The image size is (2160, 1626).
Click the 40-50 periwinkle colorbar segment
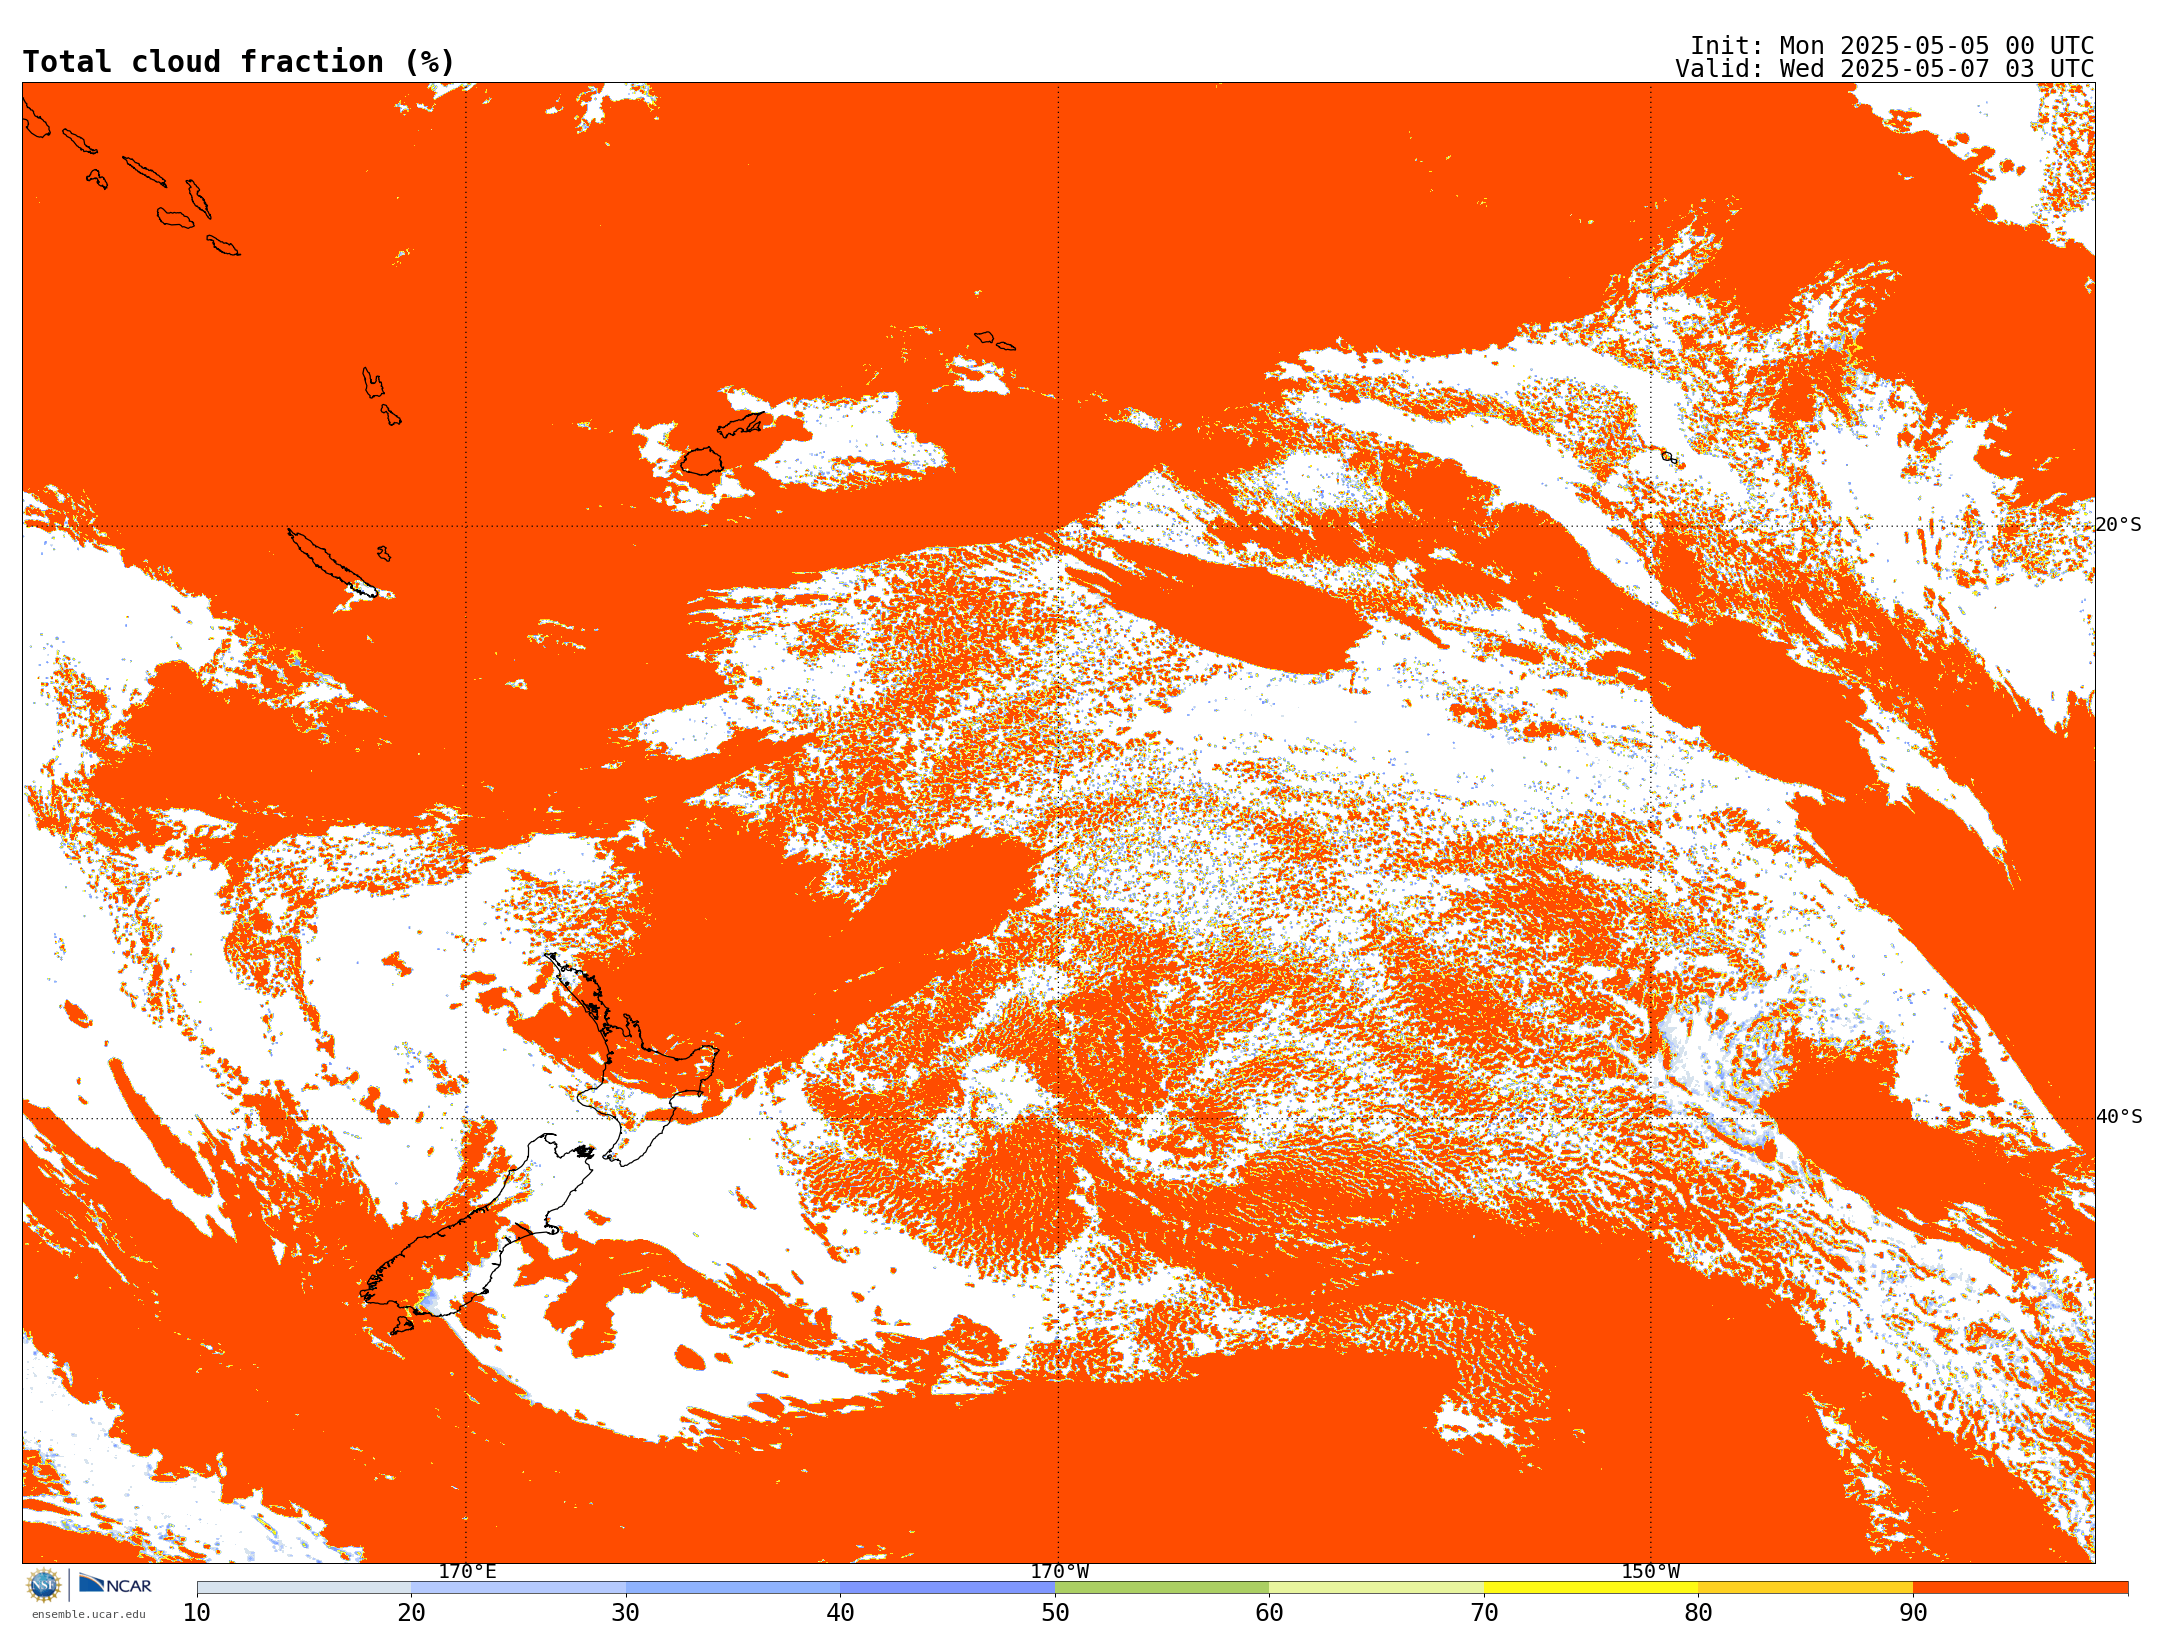click(947, 1588)
